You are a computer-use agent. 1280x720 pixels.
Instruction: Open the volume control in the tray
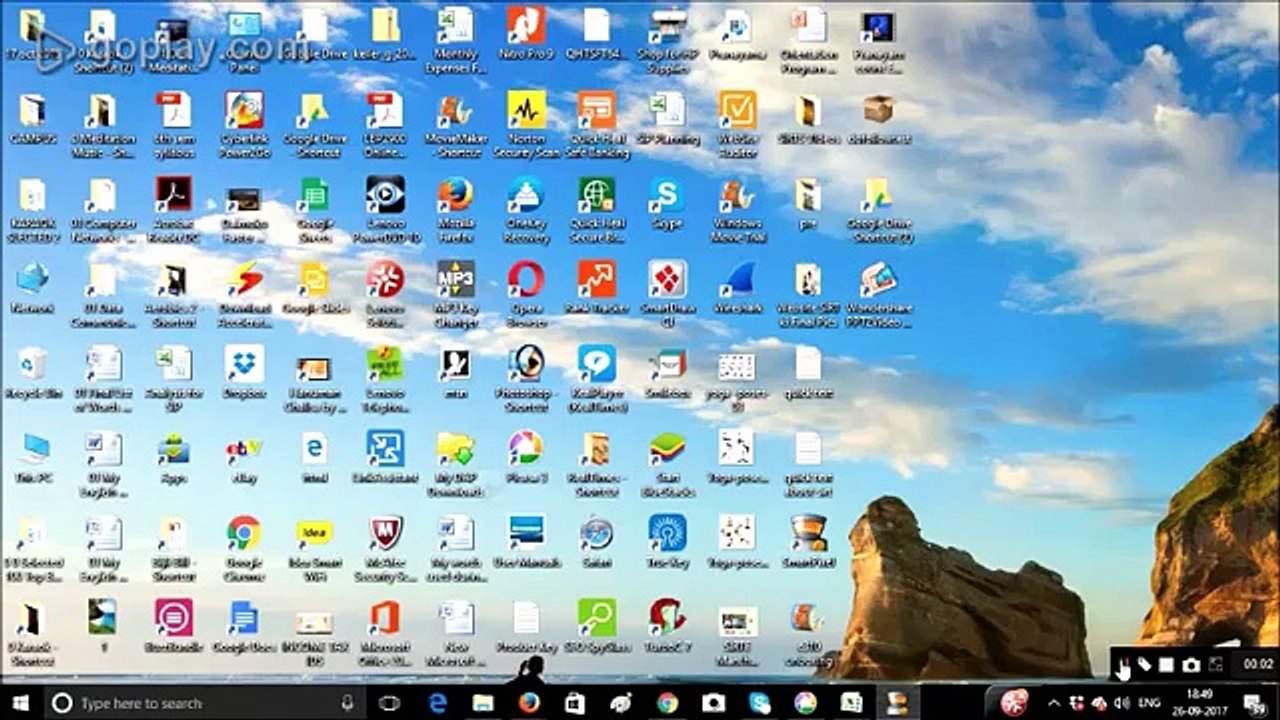coord(1123,704)
